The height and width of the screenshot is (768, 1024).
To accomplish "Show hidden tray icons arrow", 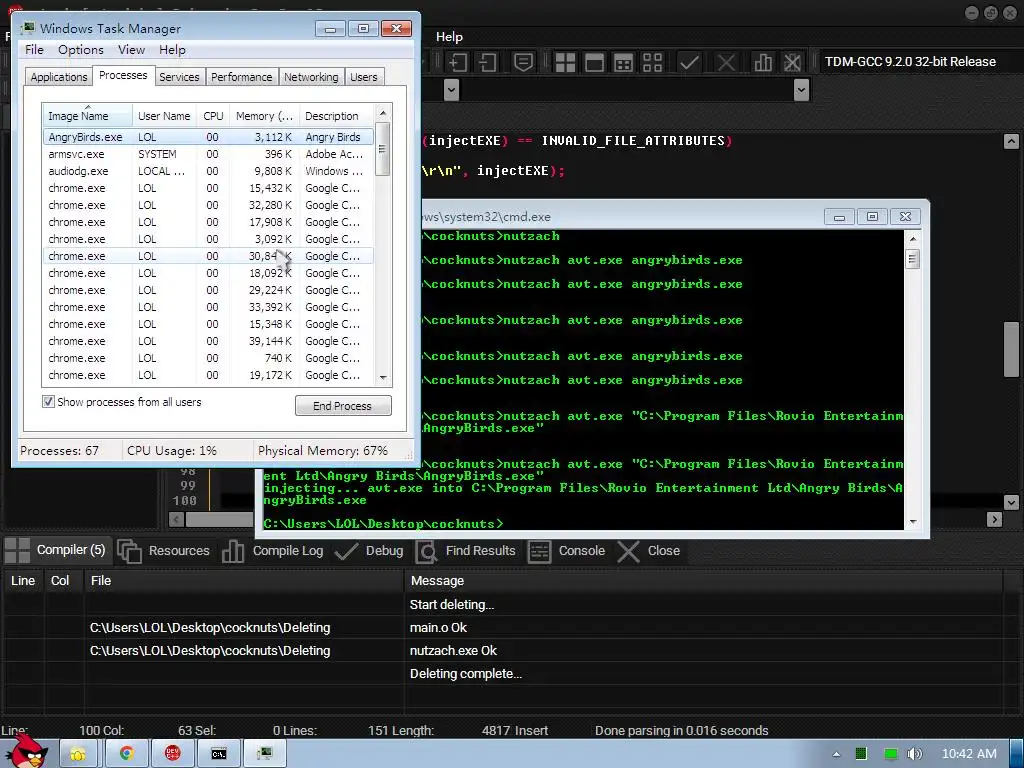I will 836,754.
